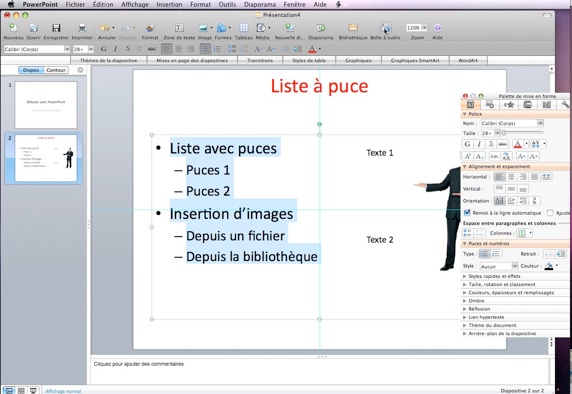Select the Format paintbrush icon

coord(150,28)
